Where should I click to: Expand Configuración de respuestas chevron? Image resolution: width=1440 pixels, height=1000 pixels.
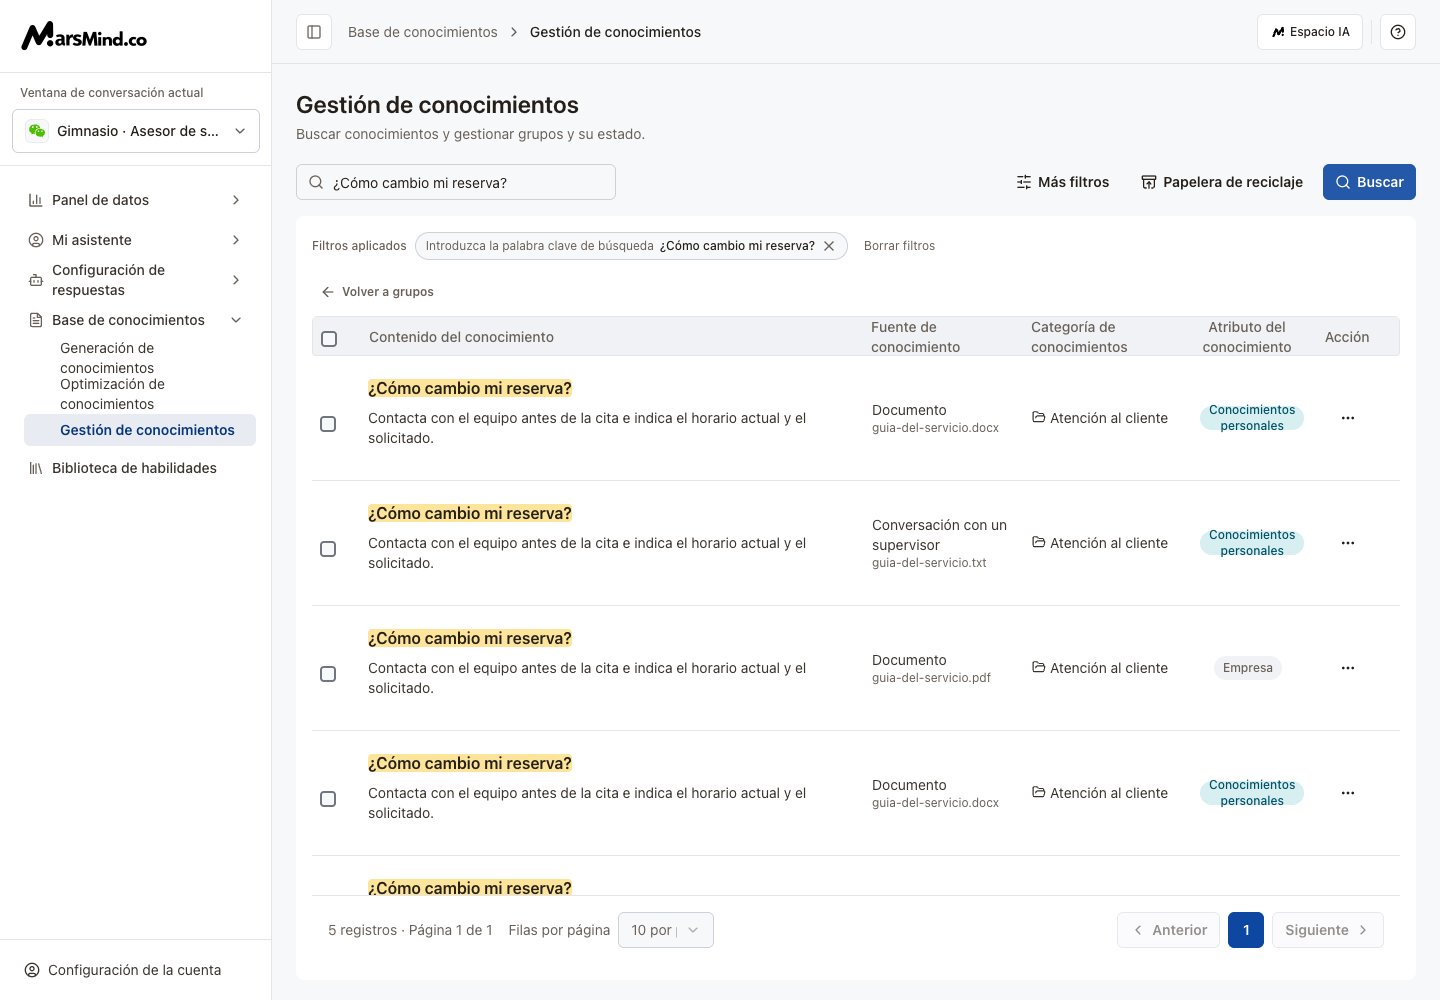tap(236, 280)
